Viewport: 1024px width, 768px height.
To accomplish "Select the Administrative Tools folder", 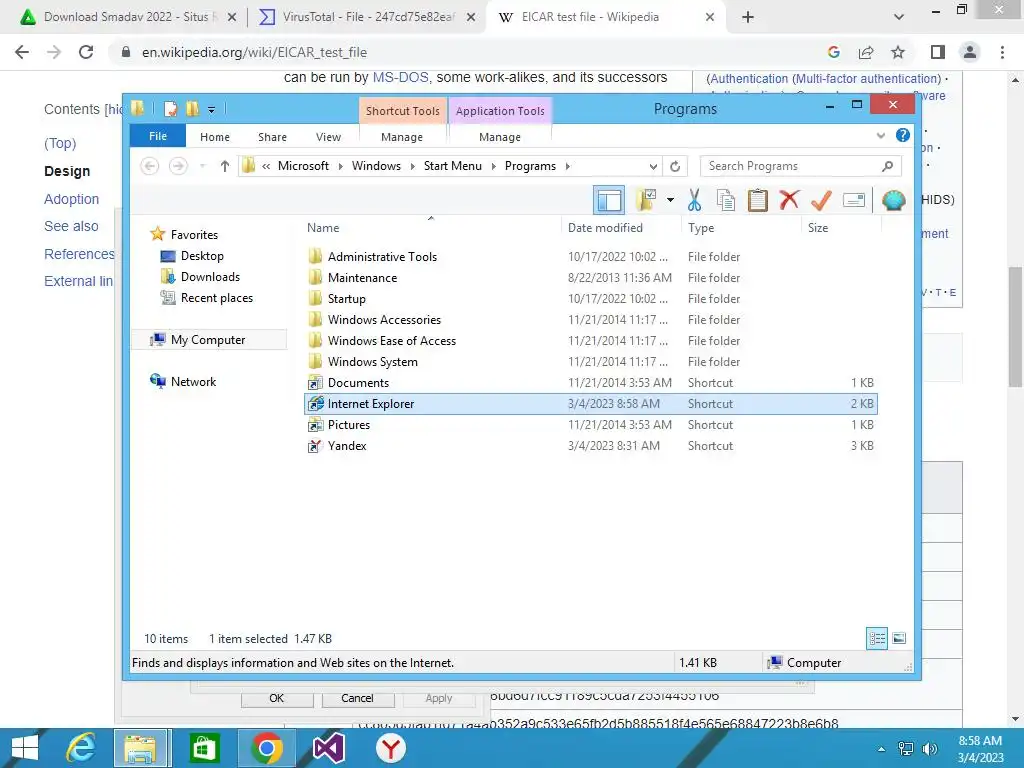I will coord(382,257).
